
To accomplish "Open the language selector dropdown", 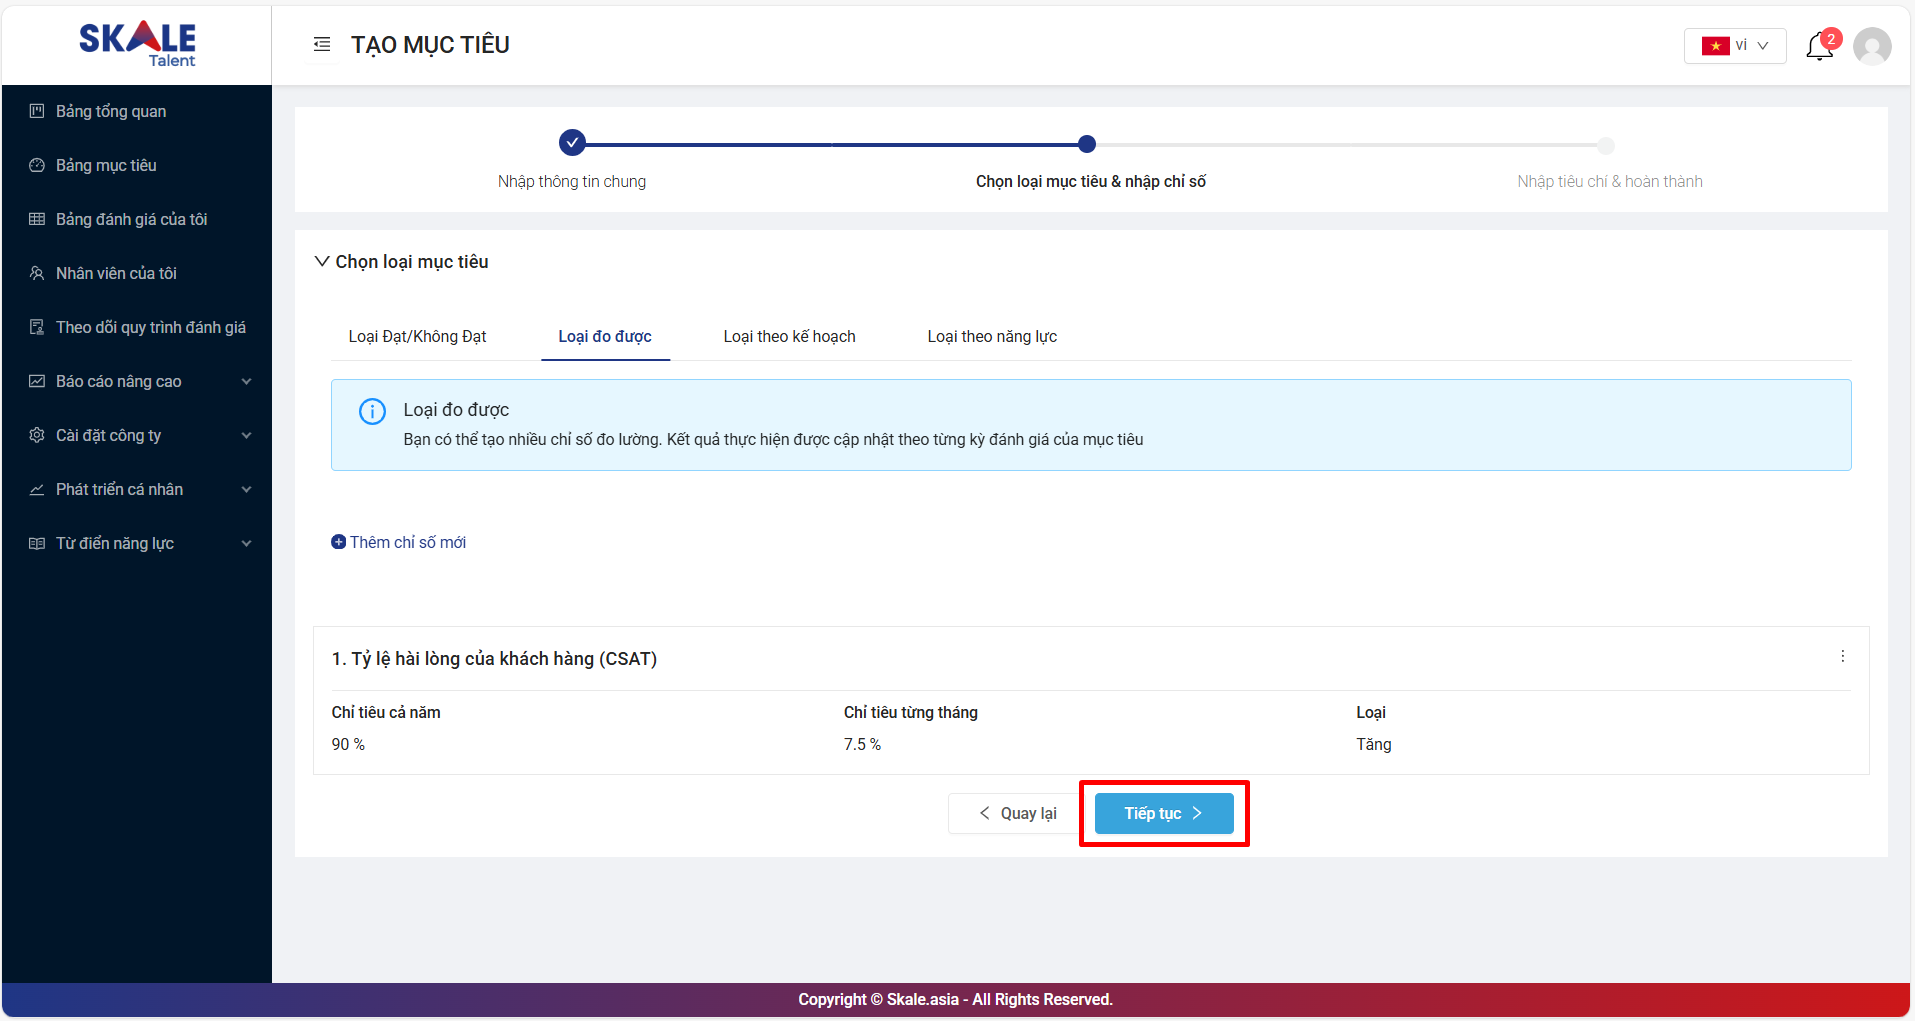I will point(1734,46).
